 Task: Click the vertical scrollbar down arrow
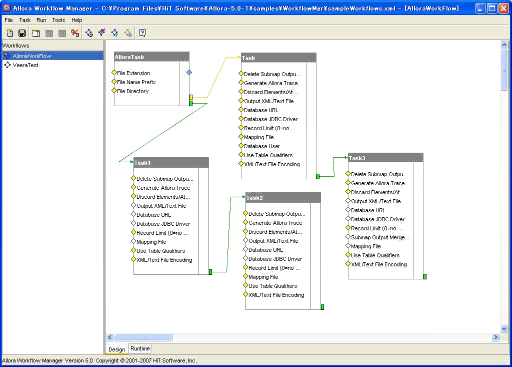(504, 329)
